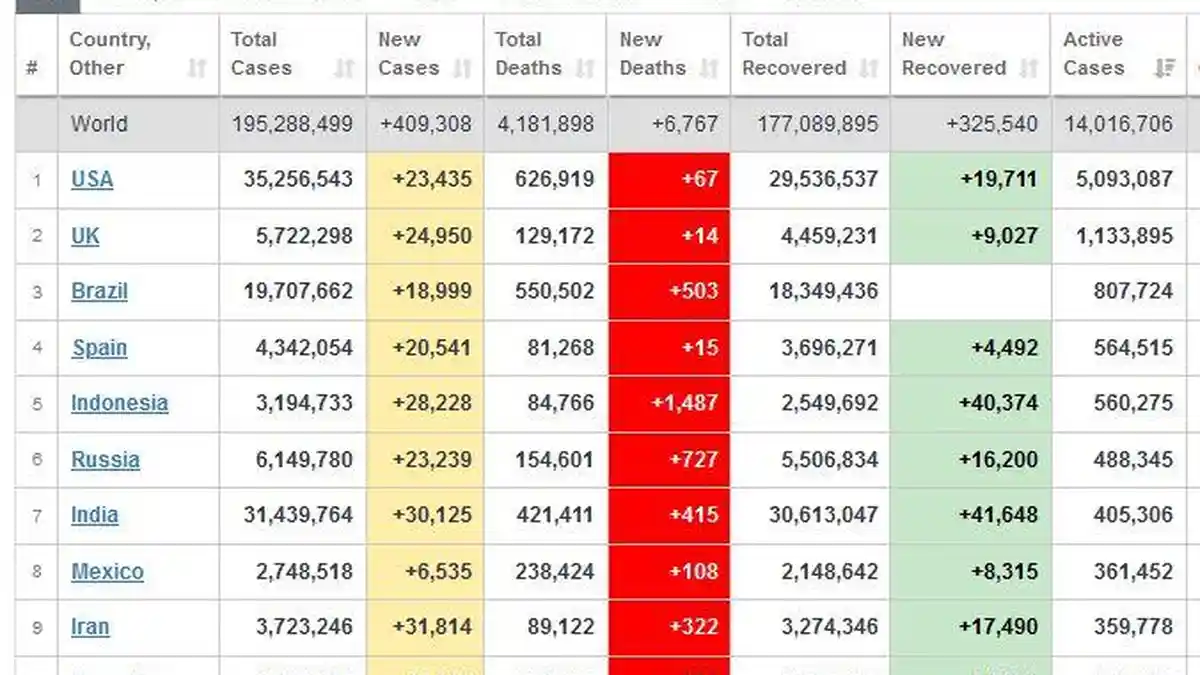Click USA new deaths +67 cell

click(669, 180)
